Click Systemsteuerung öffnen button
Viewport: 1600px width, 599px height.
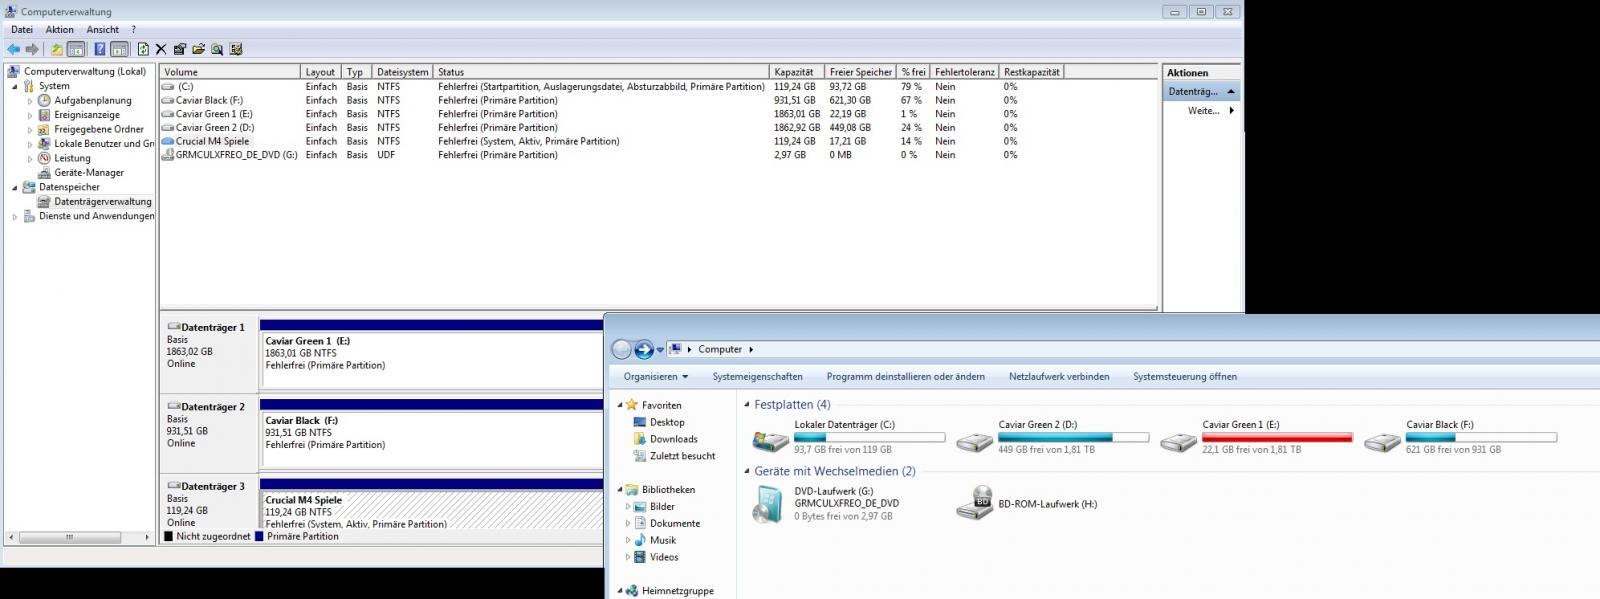(x=1185, y=377)
